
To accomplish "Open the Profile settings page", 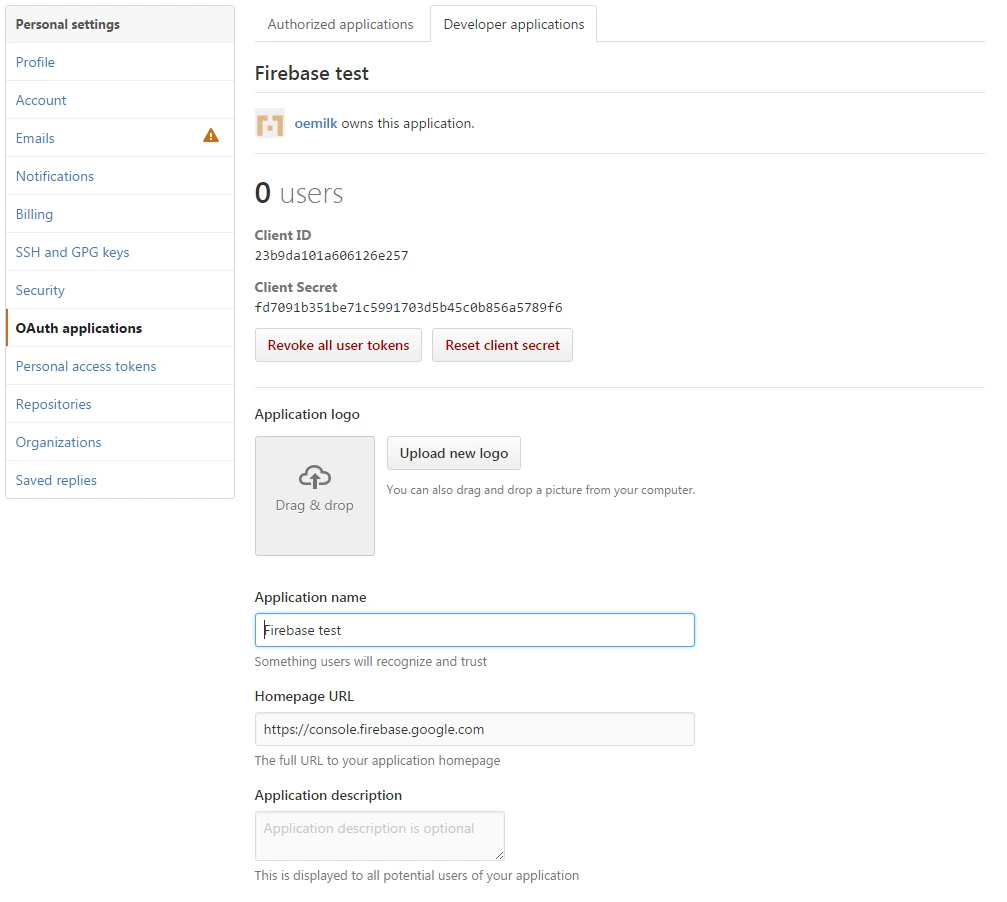I will pos(119,62).
